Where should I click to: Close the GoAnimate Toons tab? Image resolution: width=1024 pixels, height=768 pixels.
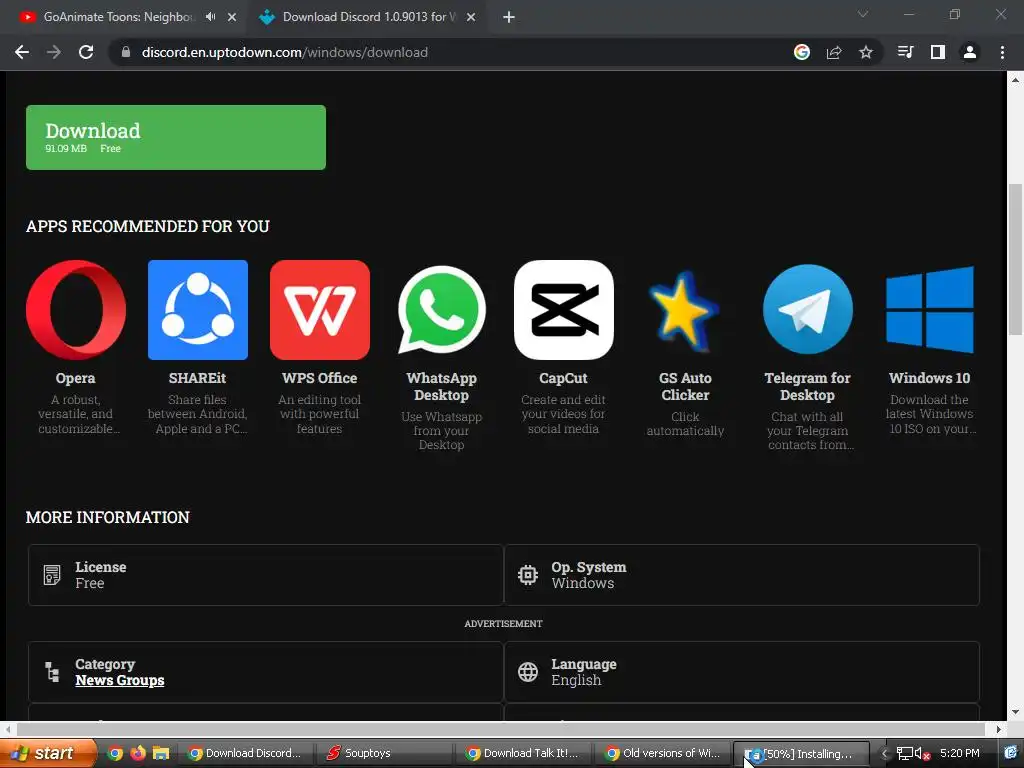tap(232, 17)
